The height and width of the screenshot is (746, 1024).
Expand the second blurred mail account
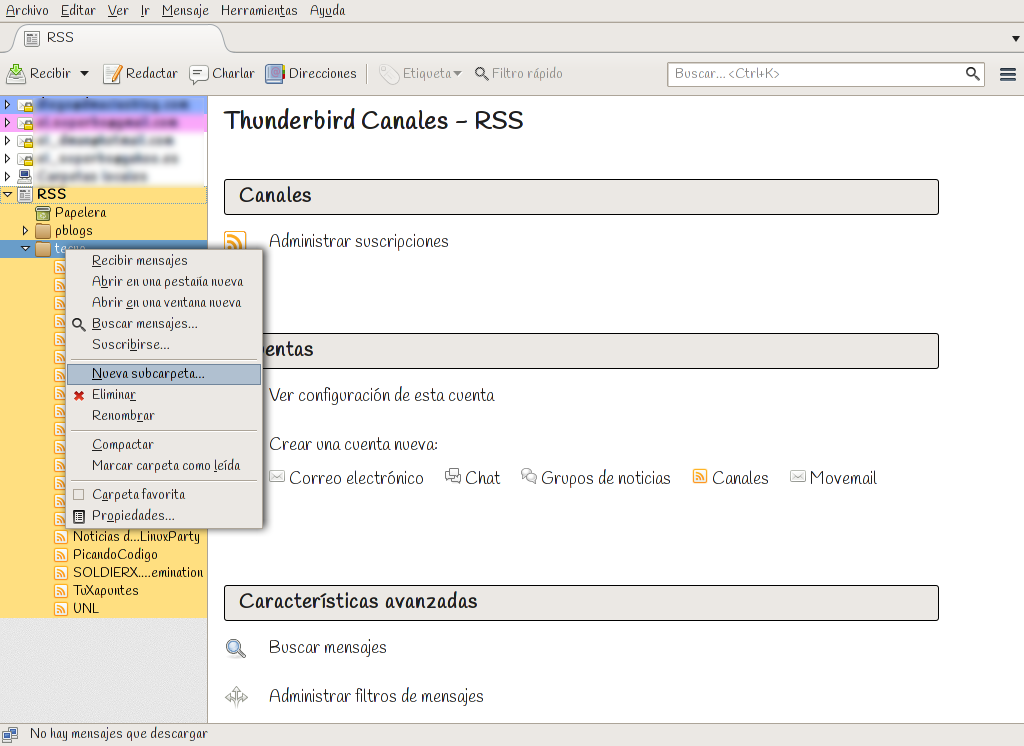(x=7, y=122)
